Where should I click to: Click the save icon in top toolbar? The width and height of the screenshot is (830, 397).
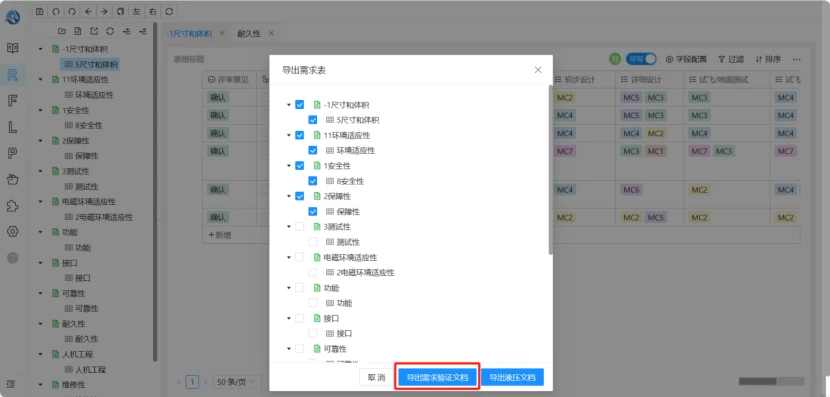pos(40,11)
